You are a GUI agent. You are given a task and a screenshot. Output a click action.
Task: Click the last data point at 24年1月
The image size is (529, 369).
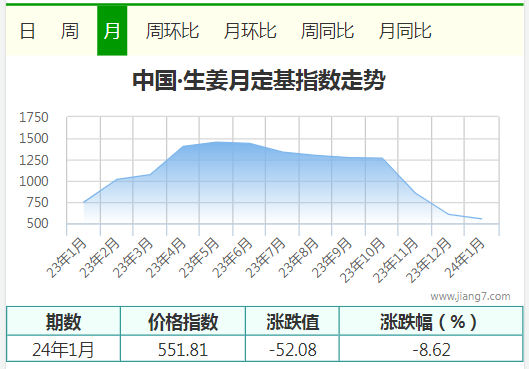coord(481,219)
